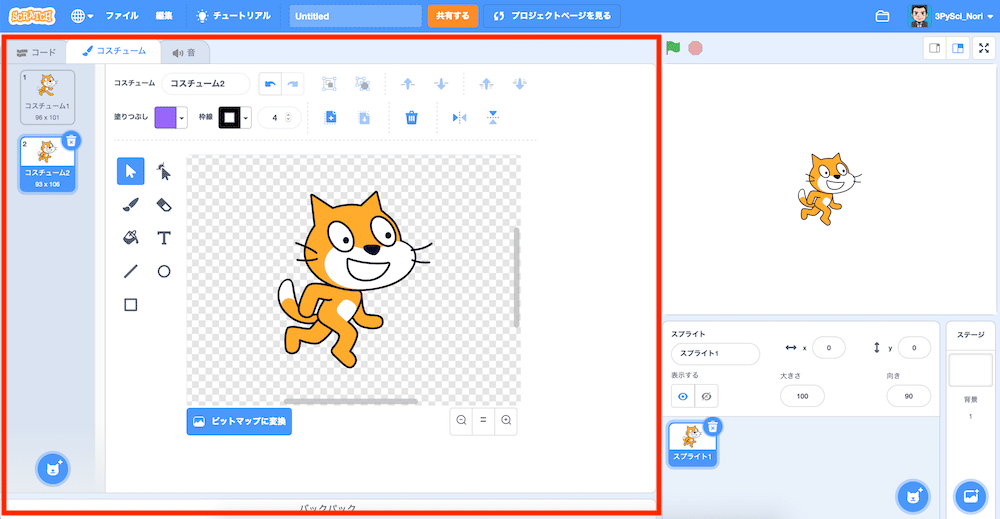The width and height of the screenshot is (1000, 519).
Task: Open the choose sprite button
Action: pos(913,496)
